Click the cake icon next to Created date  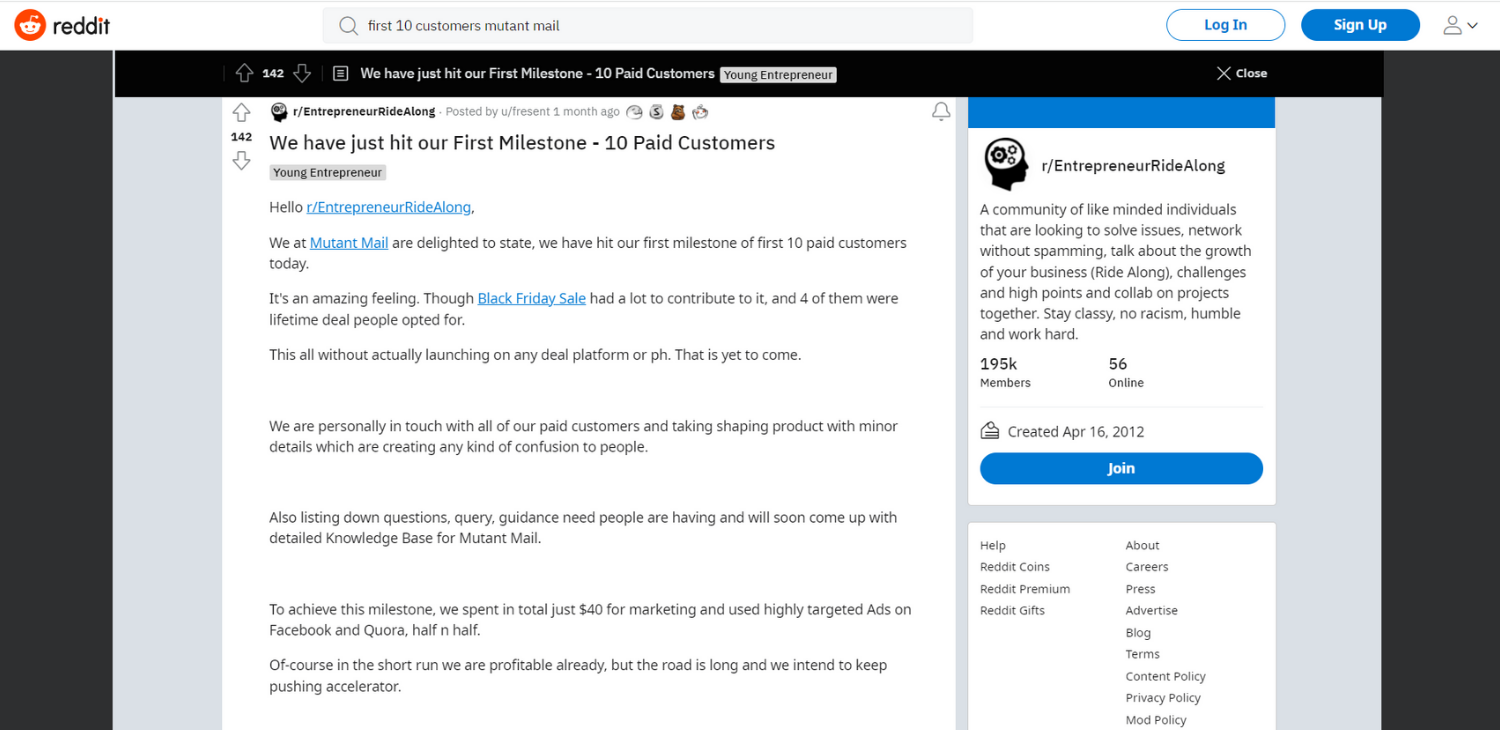[990, 431]
